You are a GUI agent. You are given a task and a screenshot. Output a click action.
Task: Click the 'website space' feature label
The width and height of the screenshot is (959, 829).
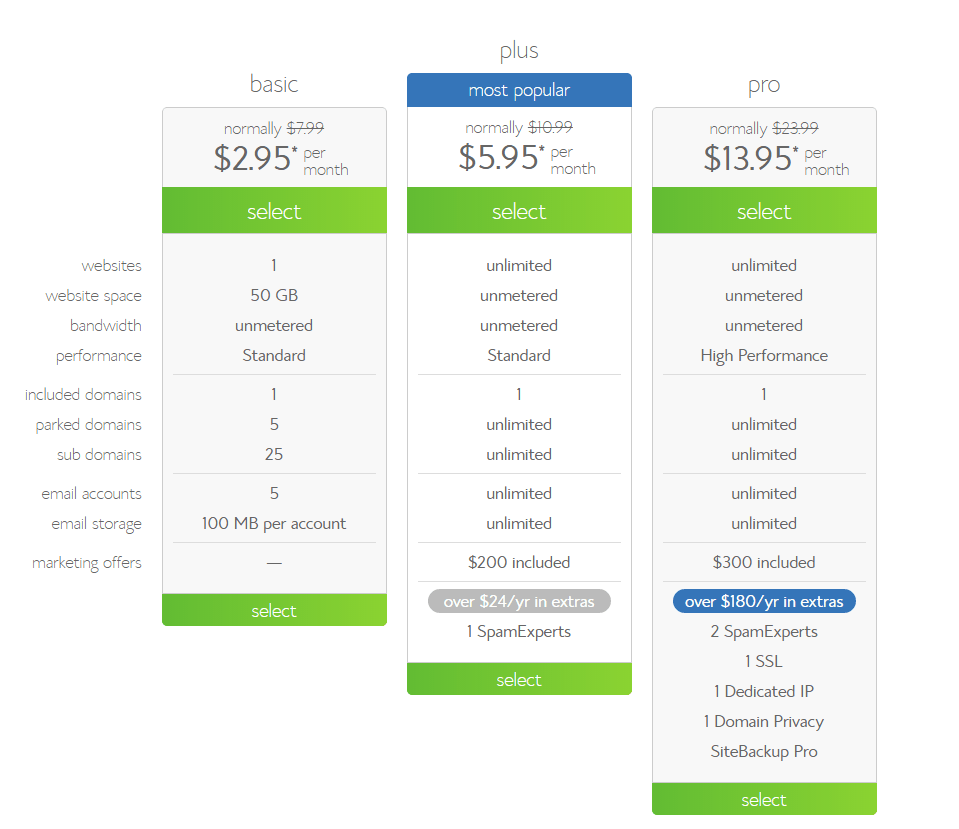93,296
